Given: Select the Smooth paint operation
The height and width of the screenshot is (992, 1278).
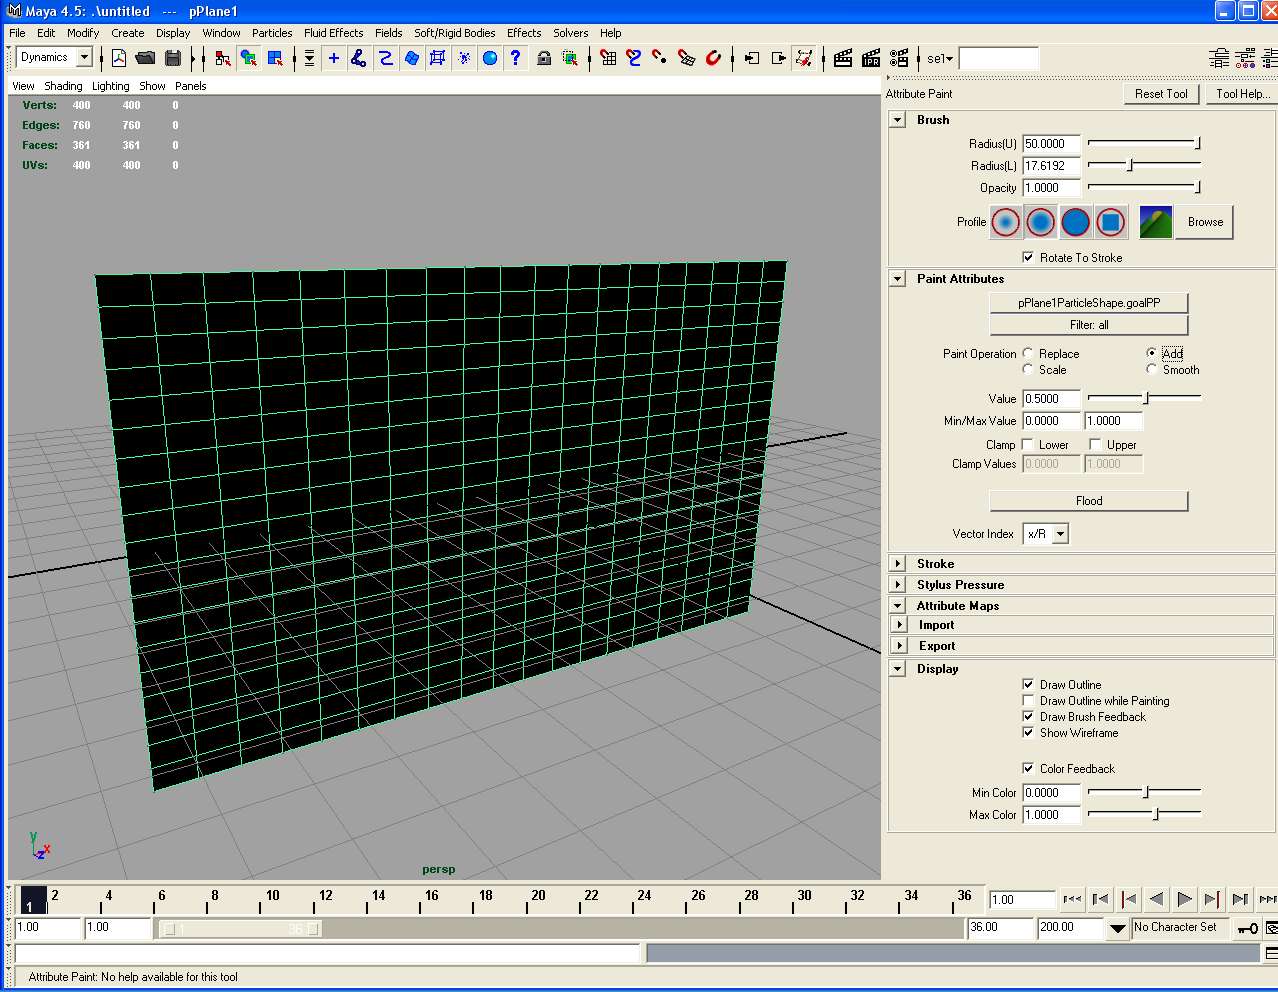Looking at the screenshot, I should tap(1152, 369).
